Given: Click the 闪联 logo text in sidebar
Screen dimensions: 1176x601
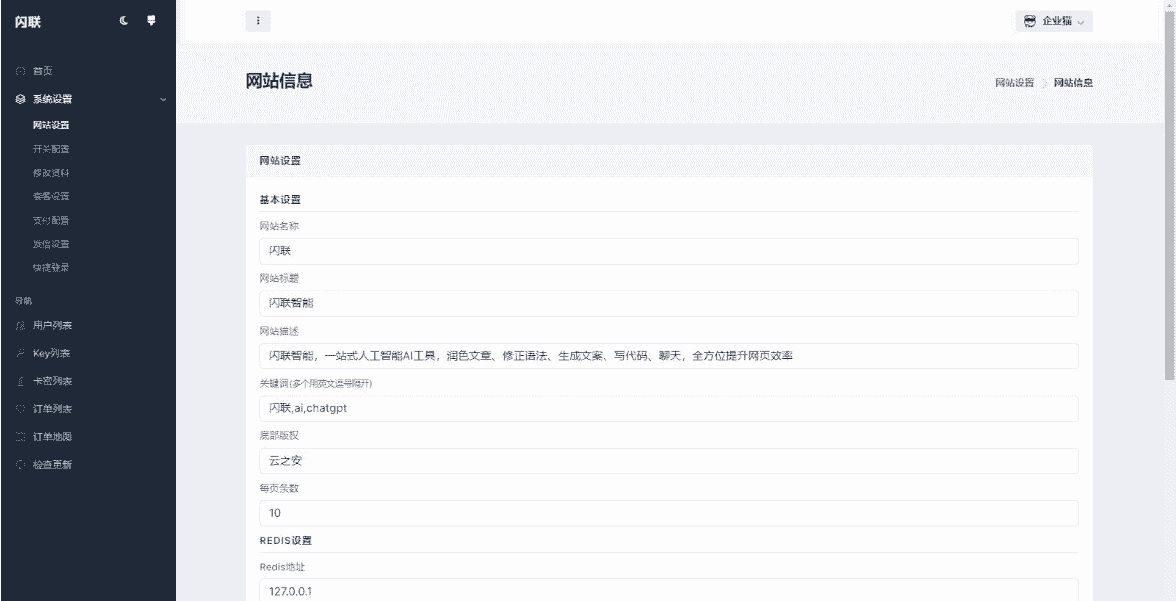Looking at the screenshot, I should [28, 22].
